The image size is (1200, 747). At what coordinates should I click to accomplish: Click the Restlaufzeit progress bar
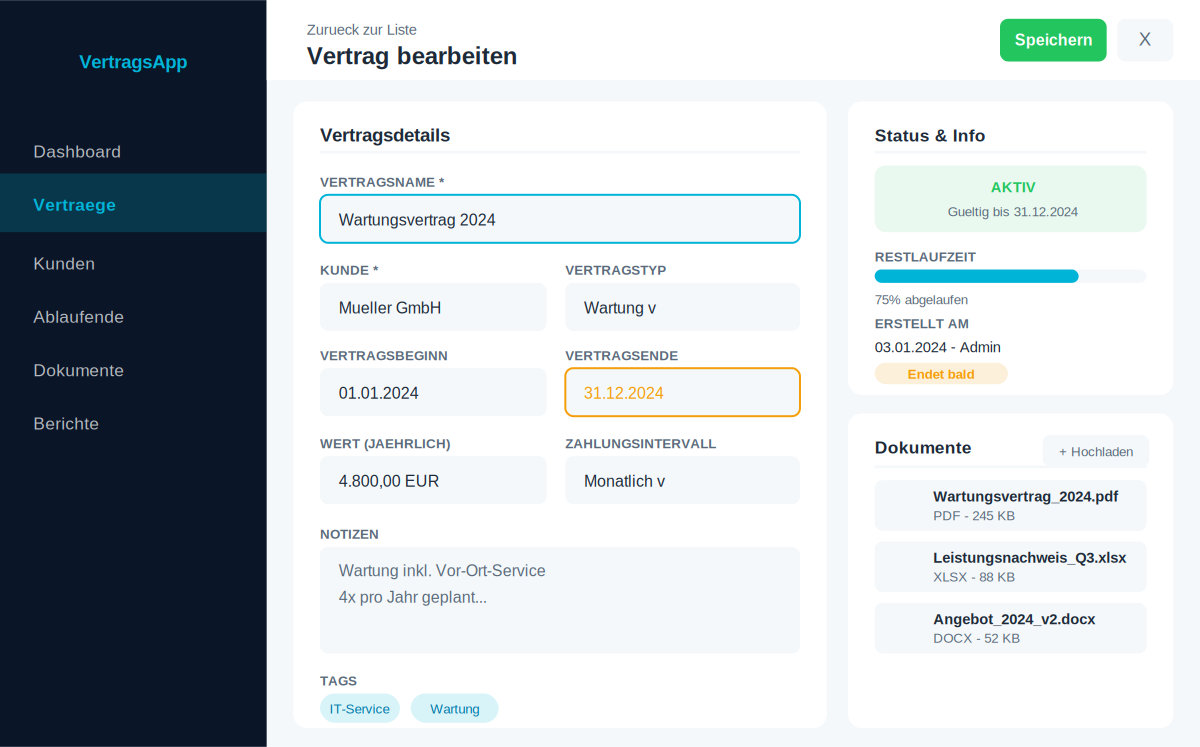coord(1010,276)
